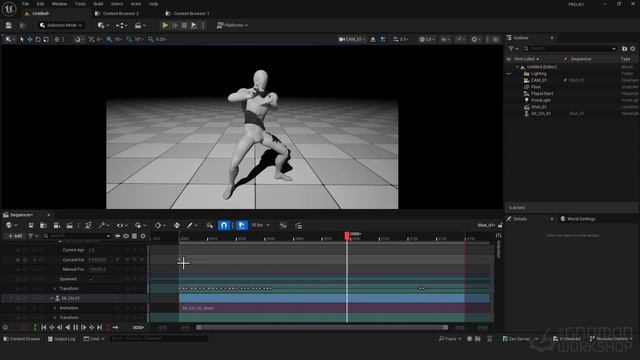Jump to the end of the sequence

(100, 327)
